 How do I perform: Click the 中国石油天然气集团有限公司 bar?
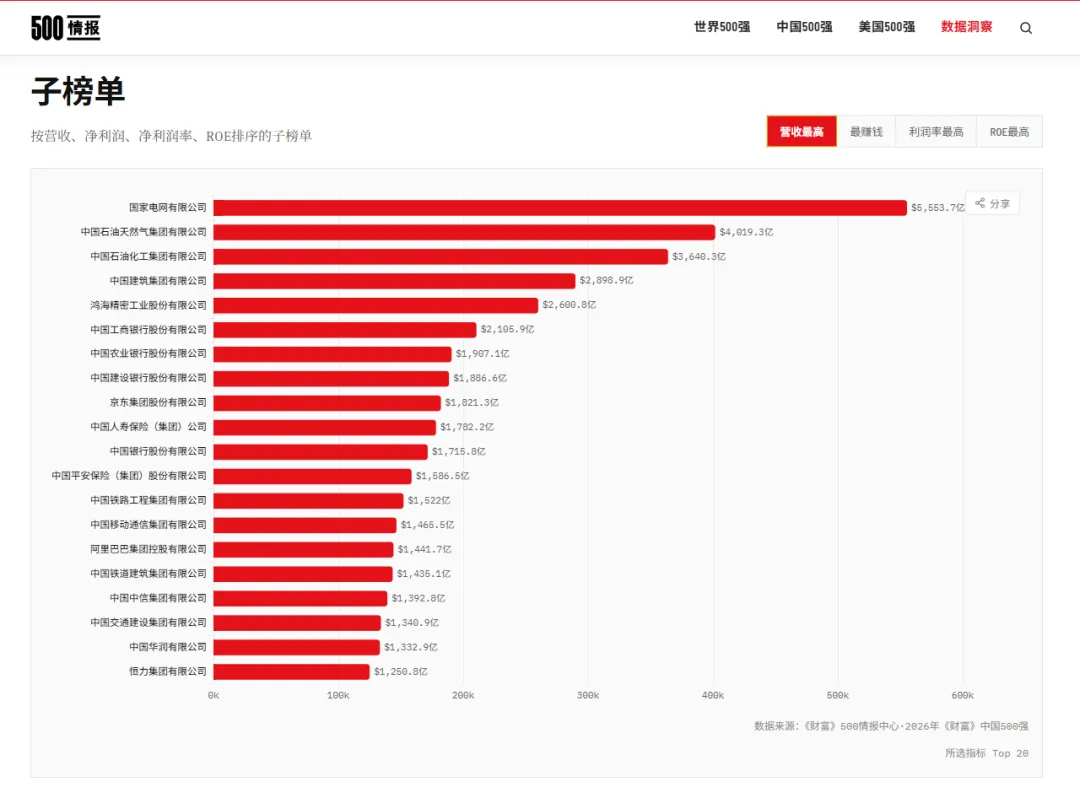point(464,232)
